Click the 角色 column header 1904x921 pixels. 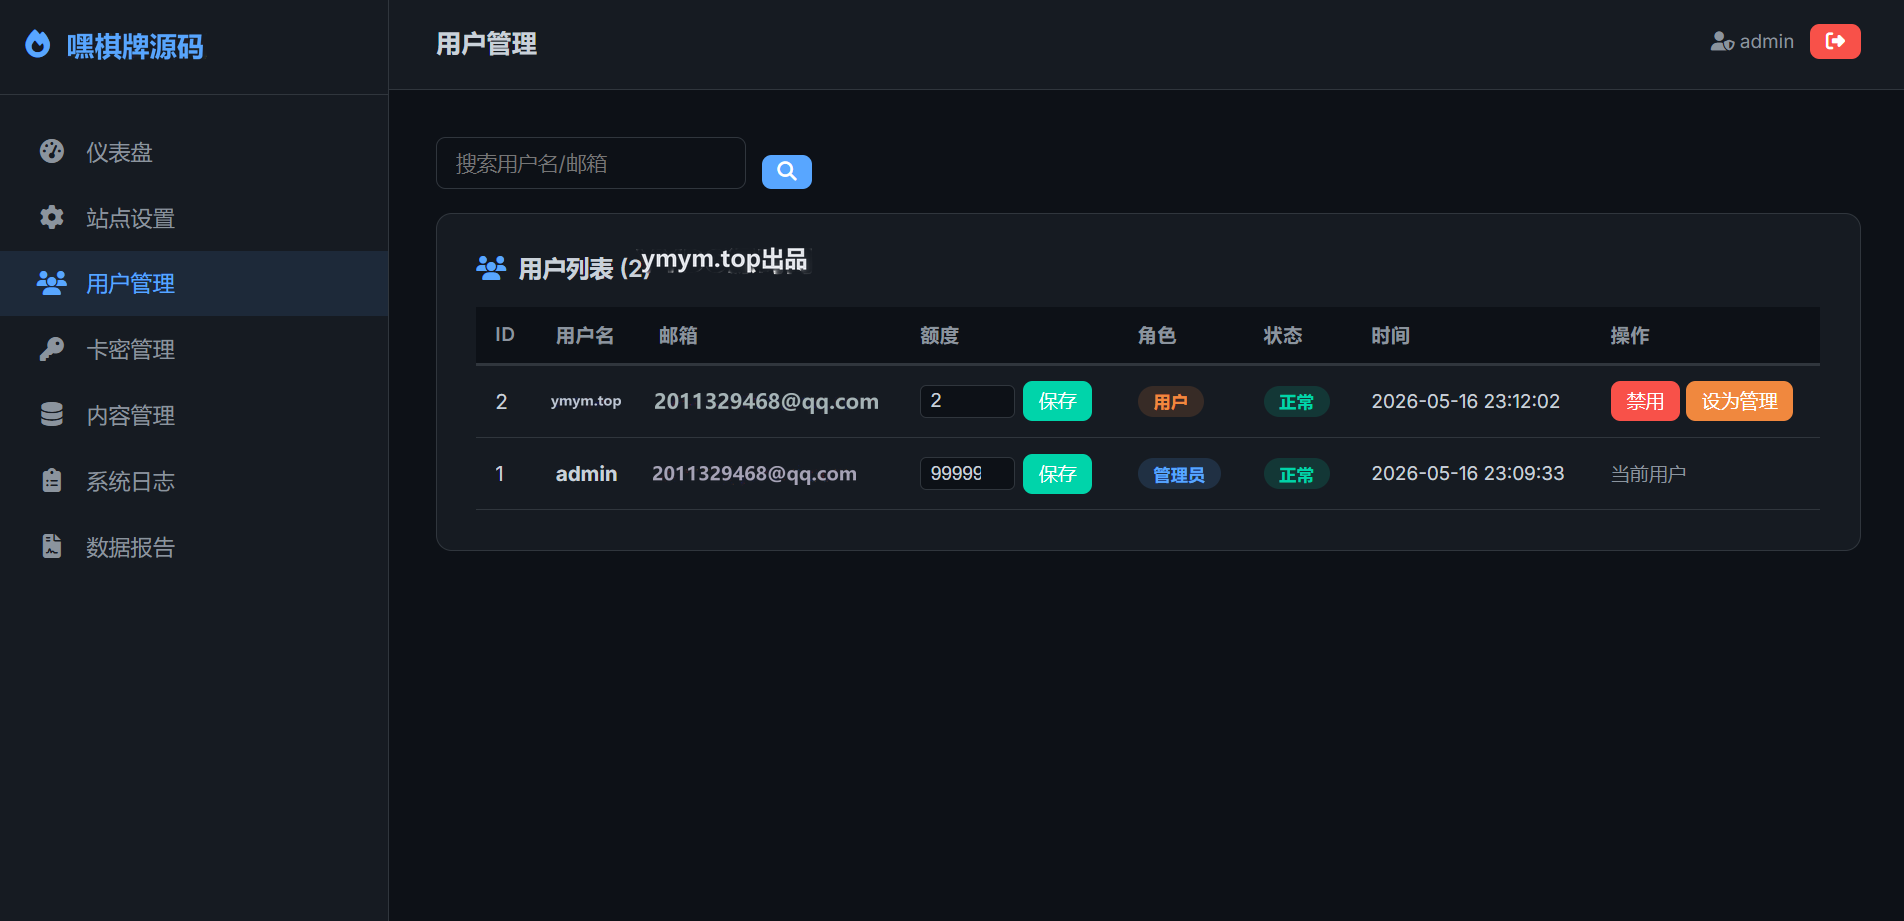[x=1157, y=335]
